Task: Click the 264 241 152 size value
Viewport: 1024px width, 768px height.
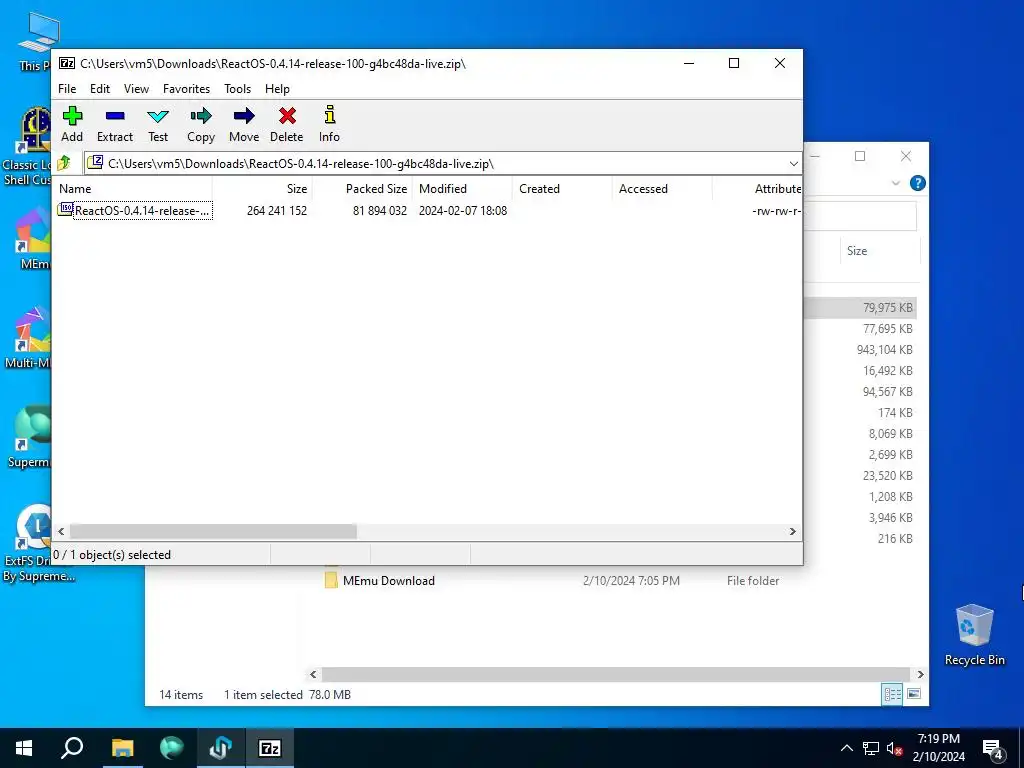Action: point(277,211)
